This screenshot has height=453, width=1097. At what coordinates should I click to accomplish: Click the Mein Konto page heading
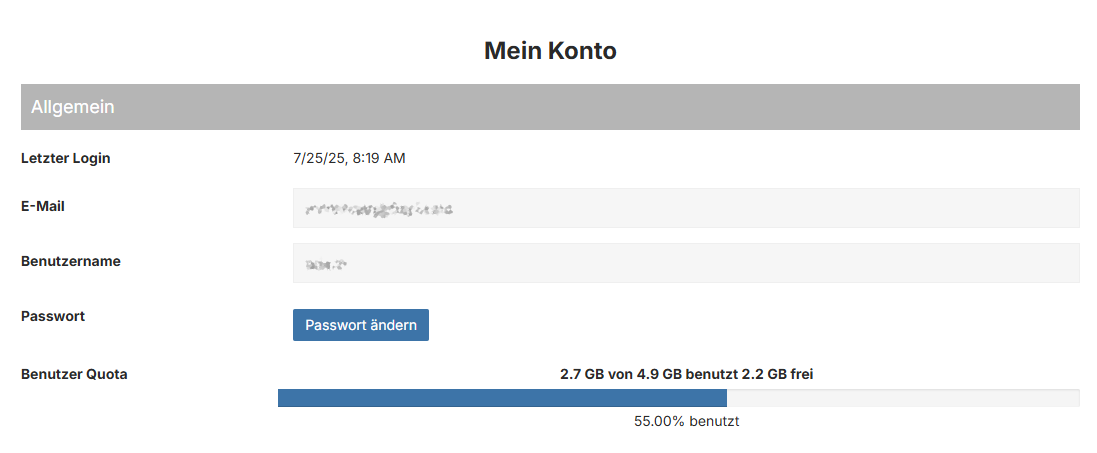[x=550, y=50]
